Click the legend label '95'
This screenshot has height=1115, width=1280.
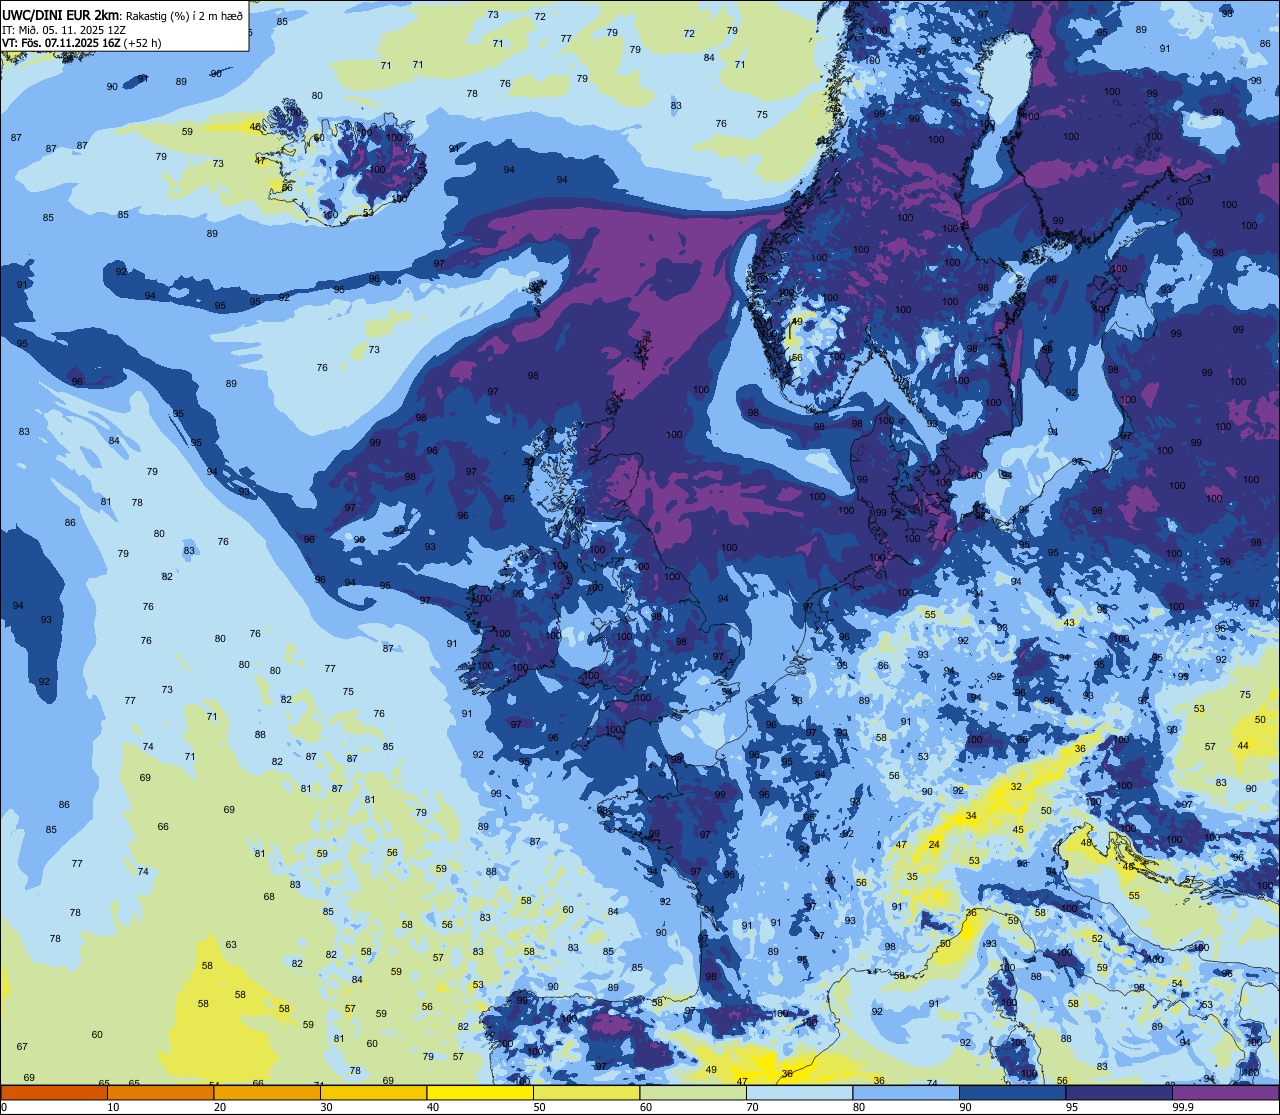(1071, 1107)
